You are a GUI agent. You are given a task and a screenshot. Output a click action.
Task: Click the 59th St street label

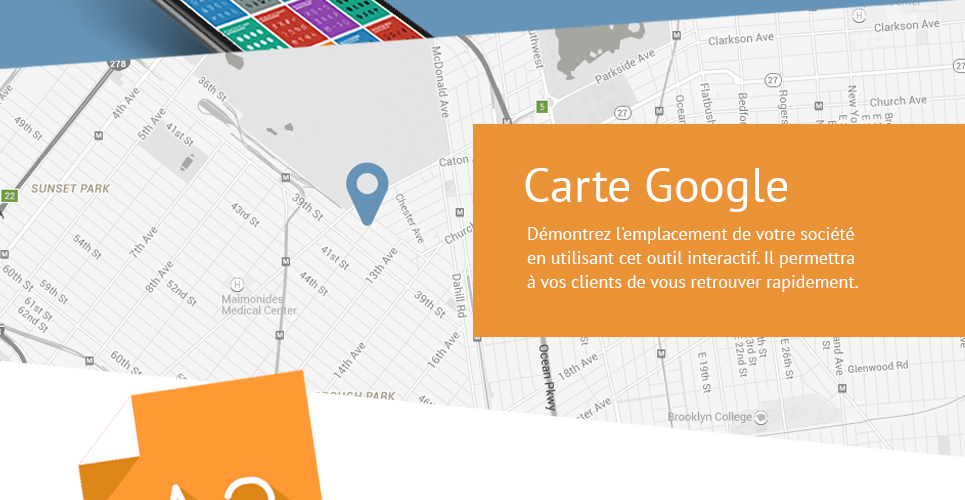pyautogui.click(x=53, y=292)
